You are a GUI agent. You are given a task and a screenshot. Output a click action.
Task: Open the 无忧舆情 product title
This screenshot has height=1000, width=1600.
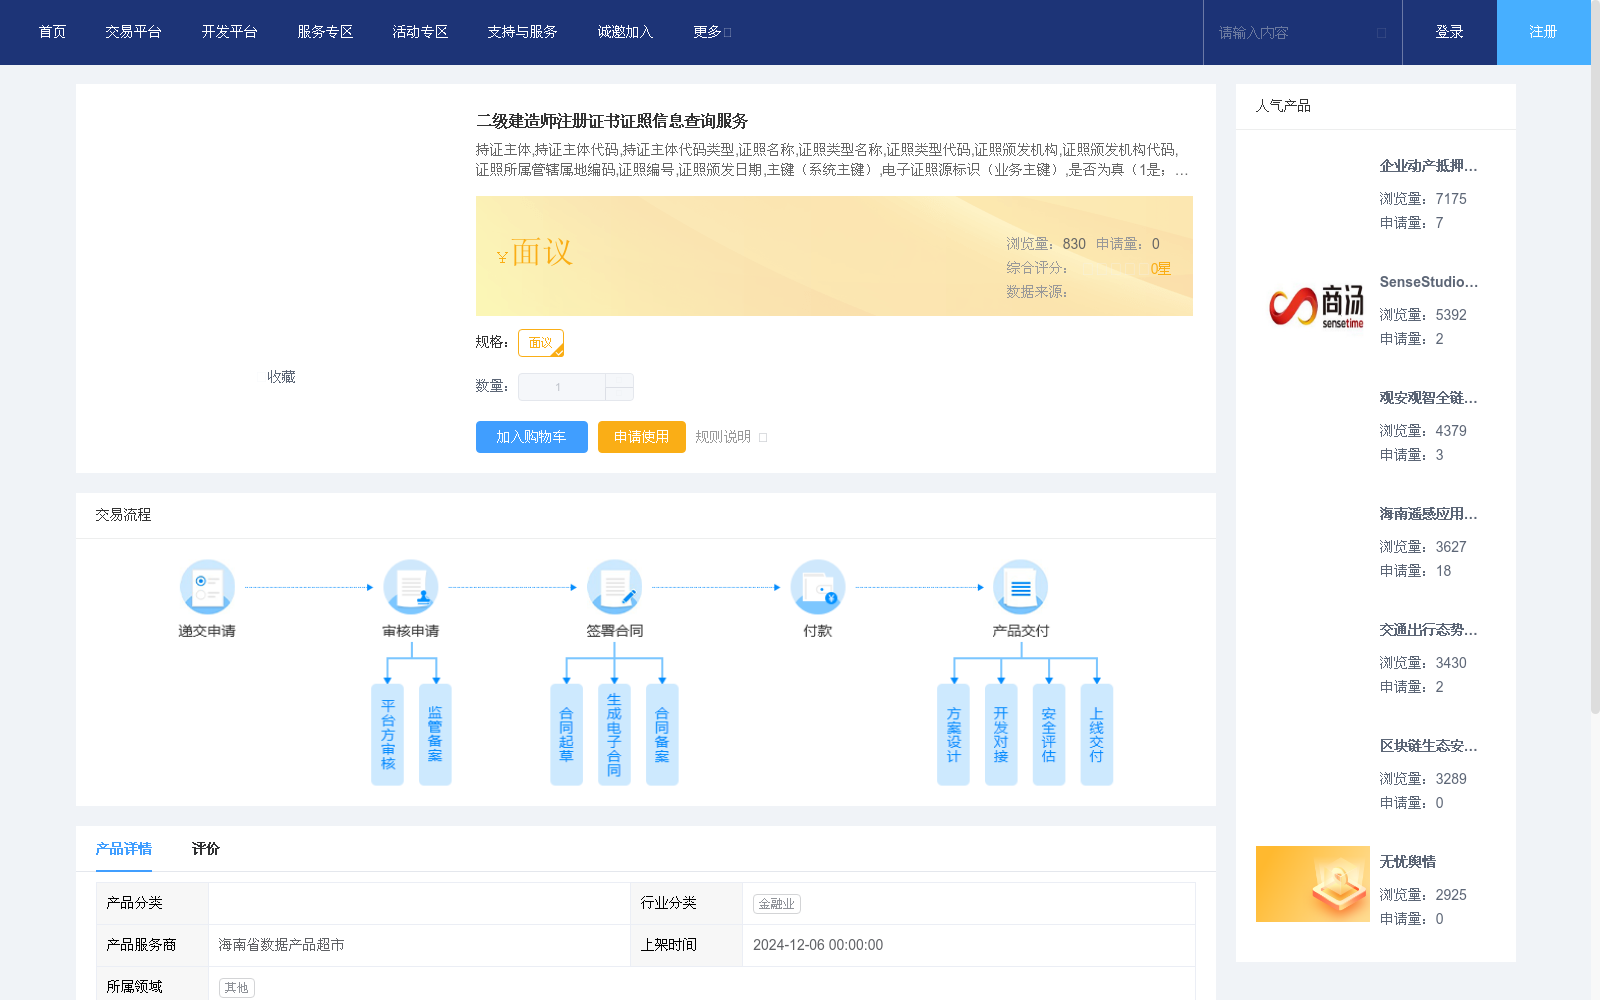[x=1407, y=862]
